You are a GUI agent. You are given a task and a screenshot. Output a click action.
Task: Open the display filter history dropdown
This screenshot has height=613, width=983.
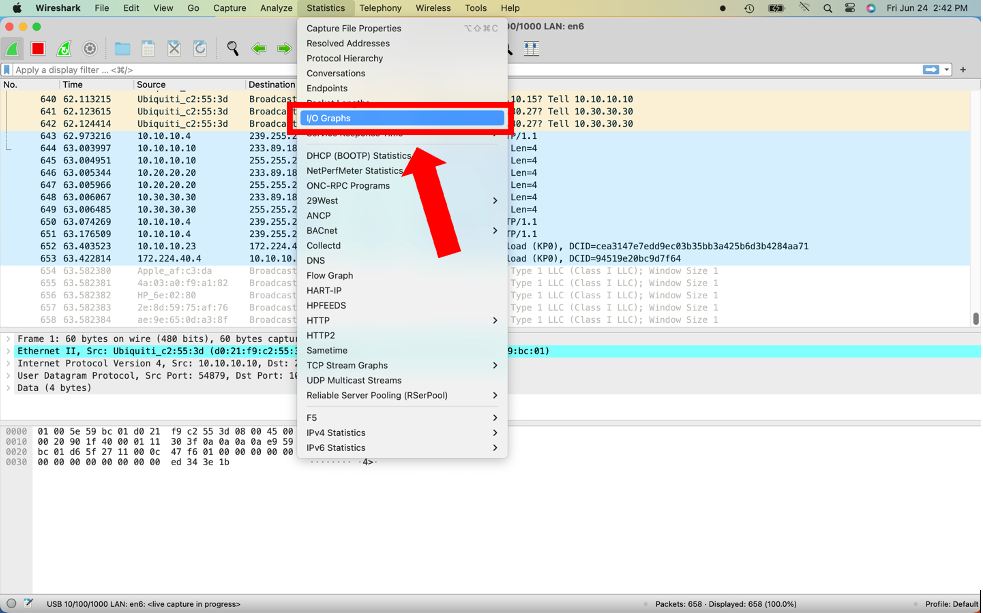tap(947, 70)
